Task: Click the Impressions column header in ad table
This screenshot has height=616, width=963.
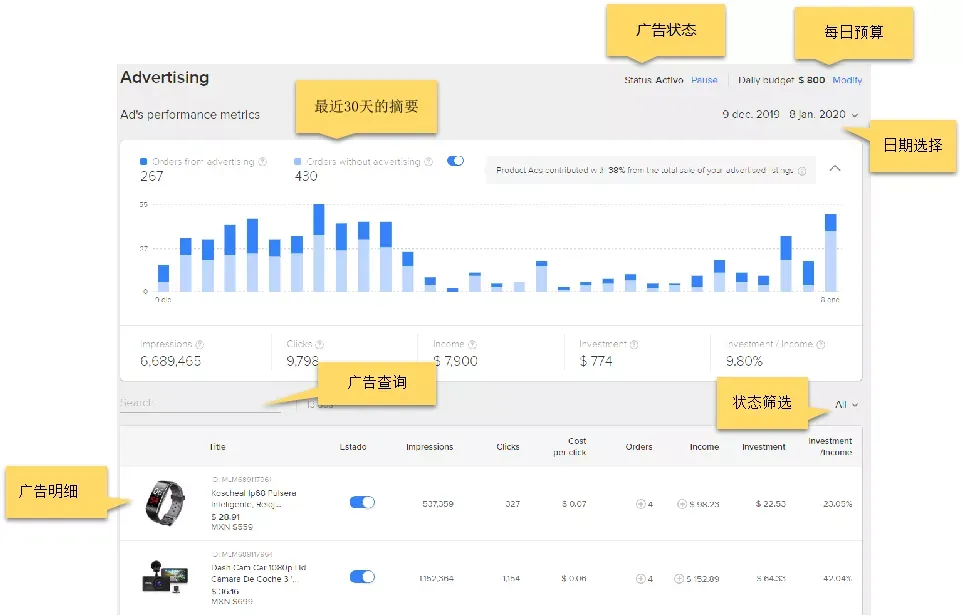Action: 429,447
